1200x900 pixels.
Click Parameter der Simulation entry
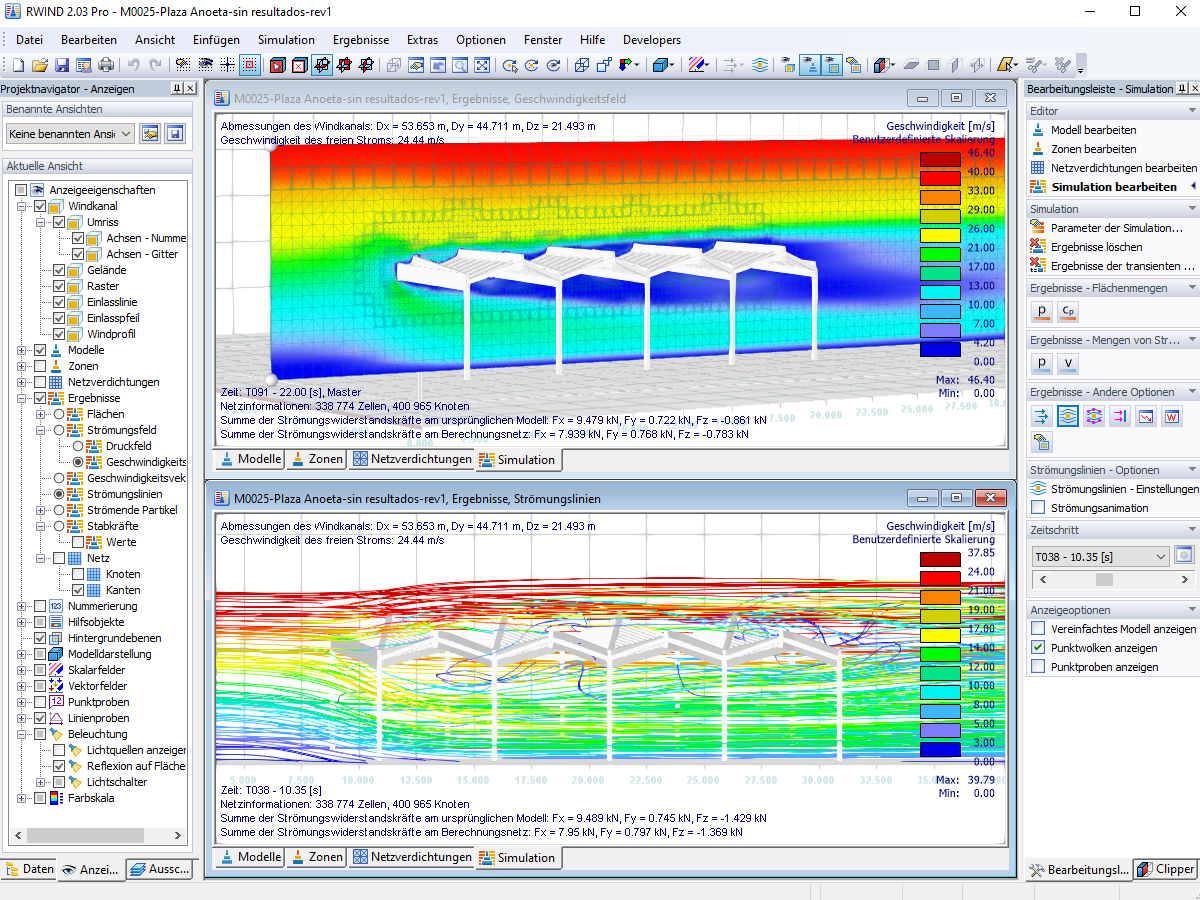pyautogui.click(x=1117, y=228)
